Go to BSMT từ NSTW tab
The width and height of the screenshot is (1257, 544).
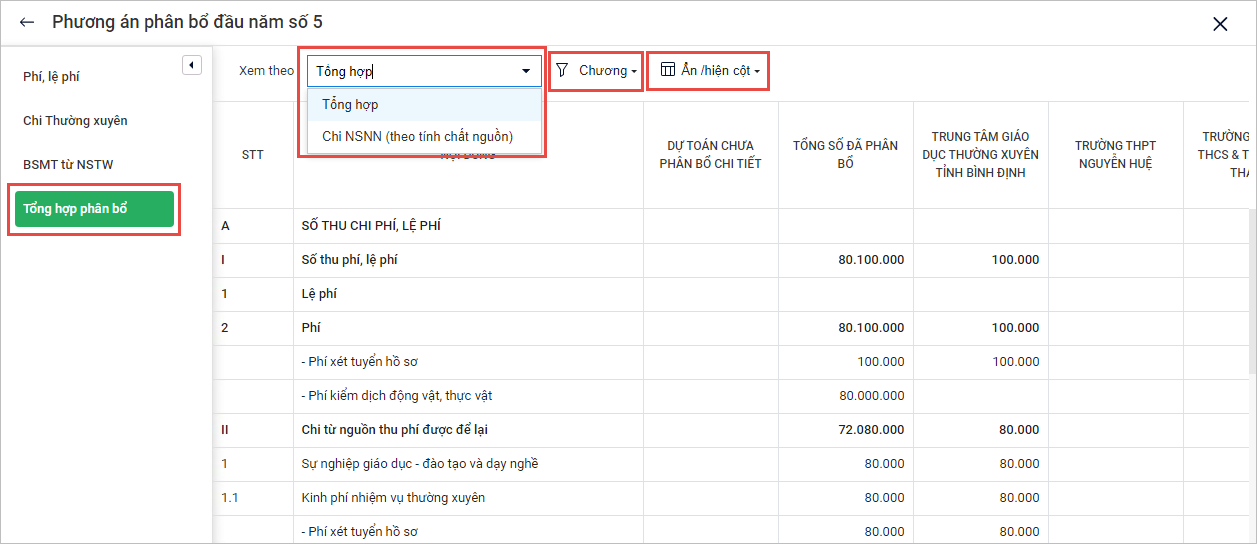(x=68, y=164)
